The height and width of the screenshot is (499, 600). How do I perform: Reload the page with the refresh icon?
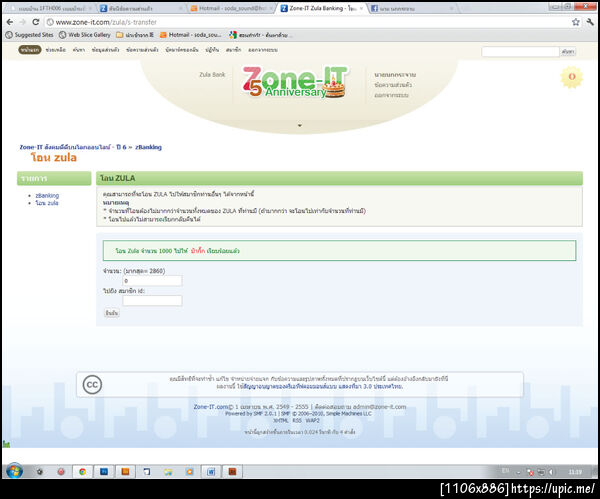pos(36,22)
